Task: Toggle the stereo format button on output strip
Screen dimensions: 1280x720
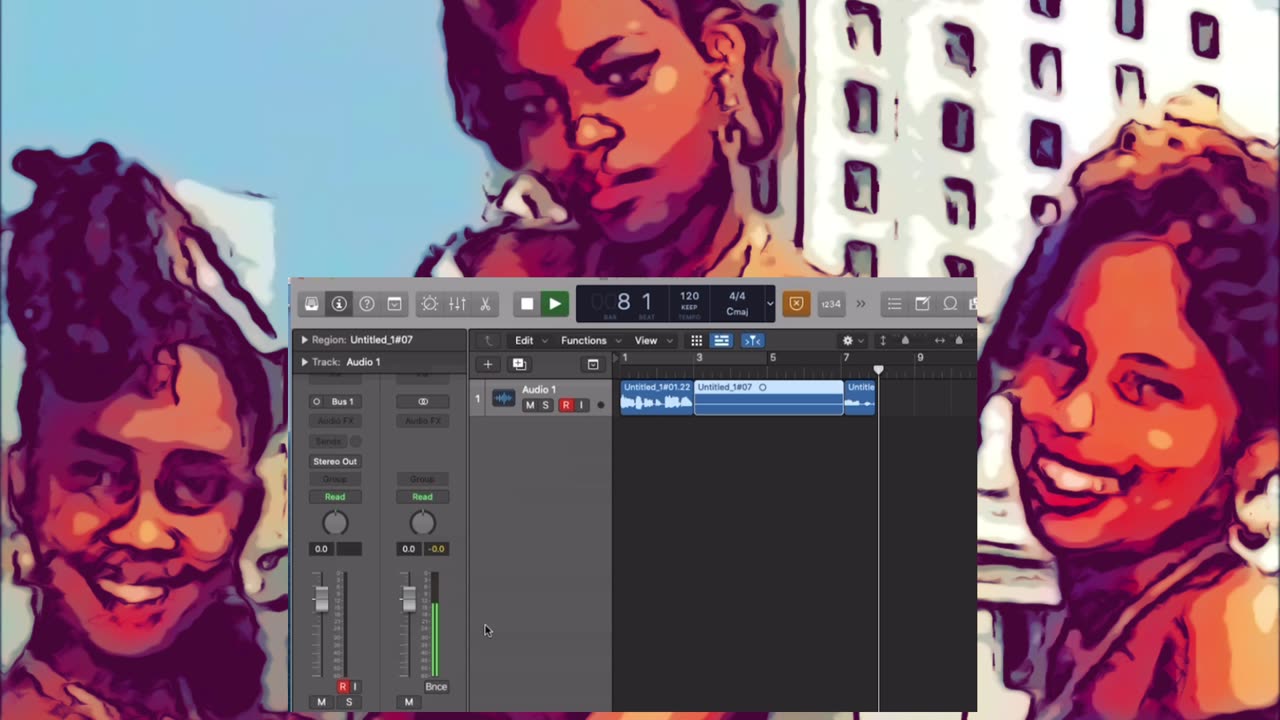Action: click(x=423, y=401)
